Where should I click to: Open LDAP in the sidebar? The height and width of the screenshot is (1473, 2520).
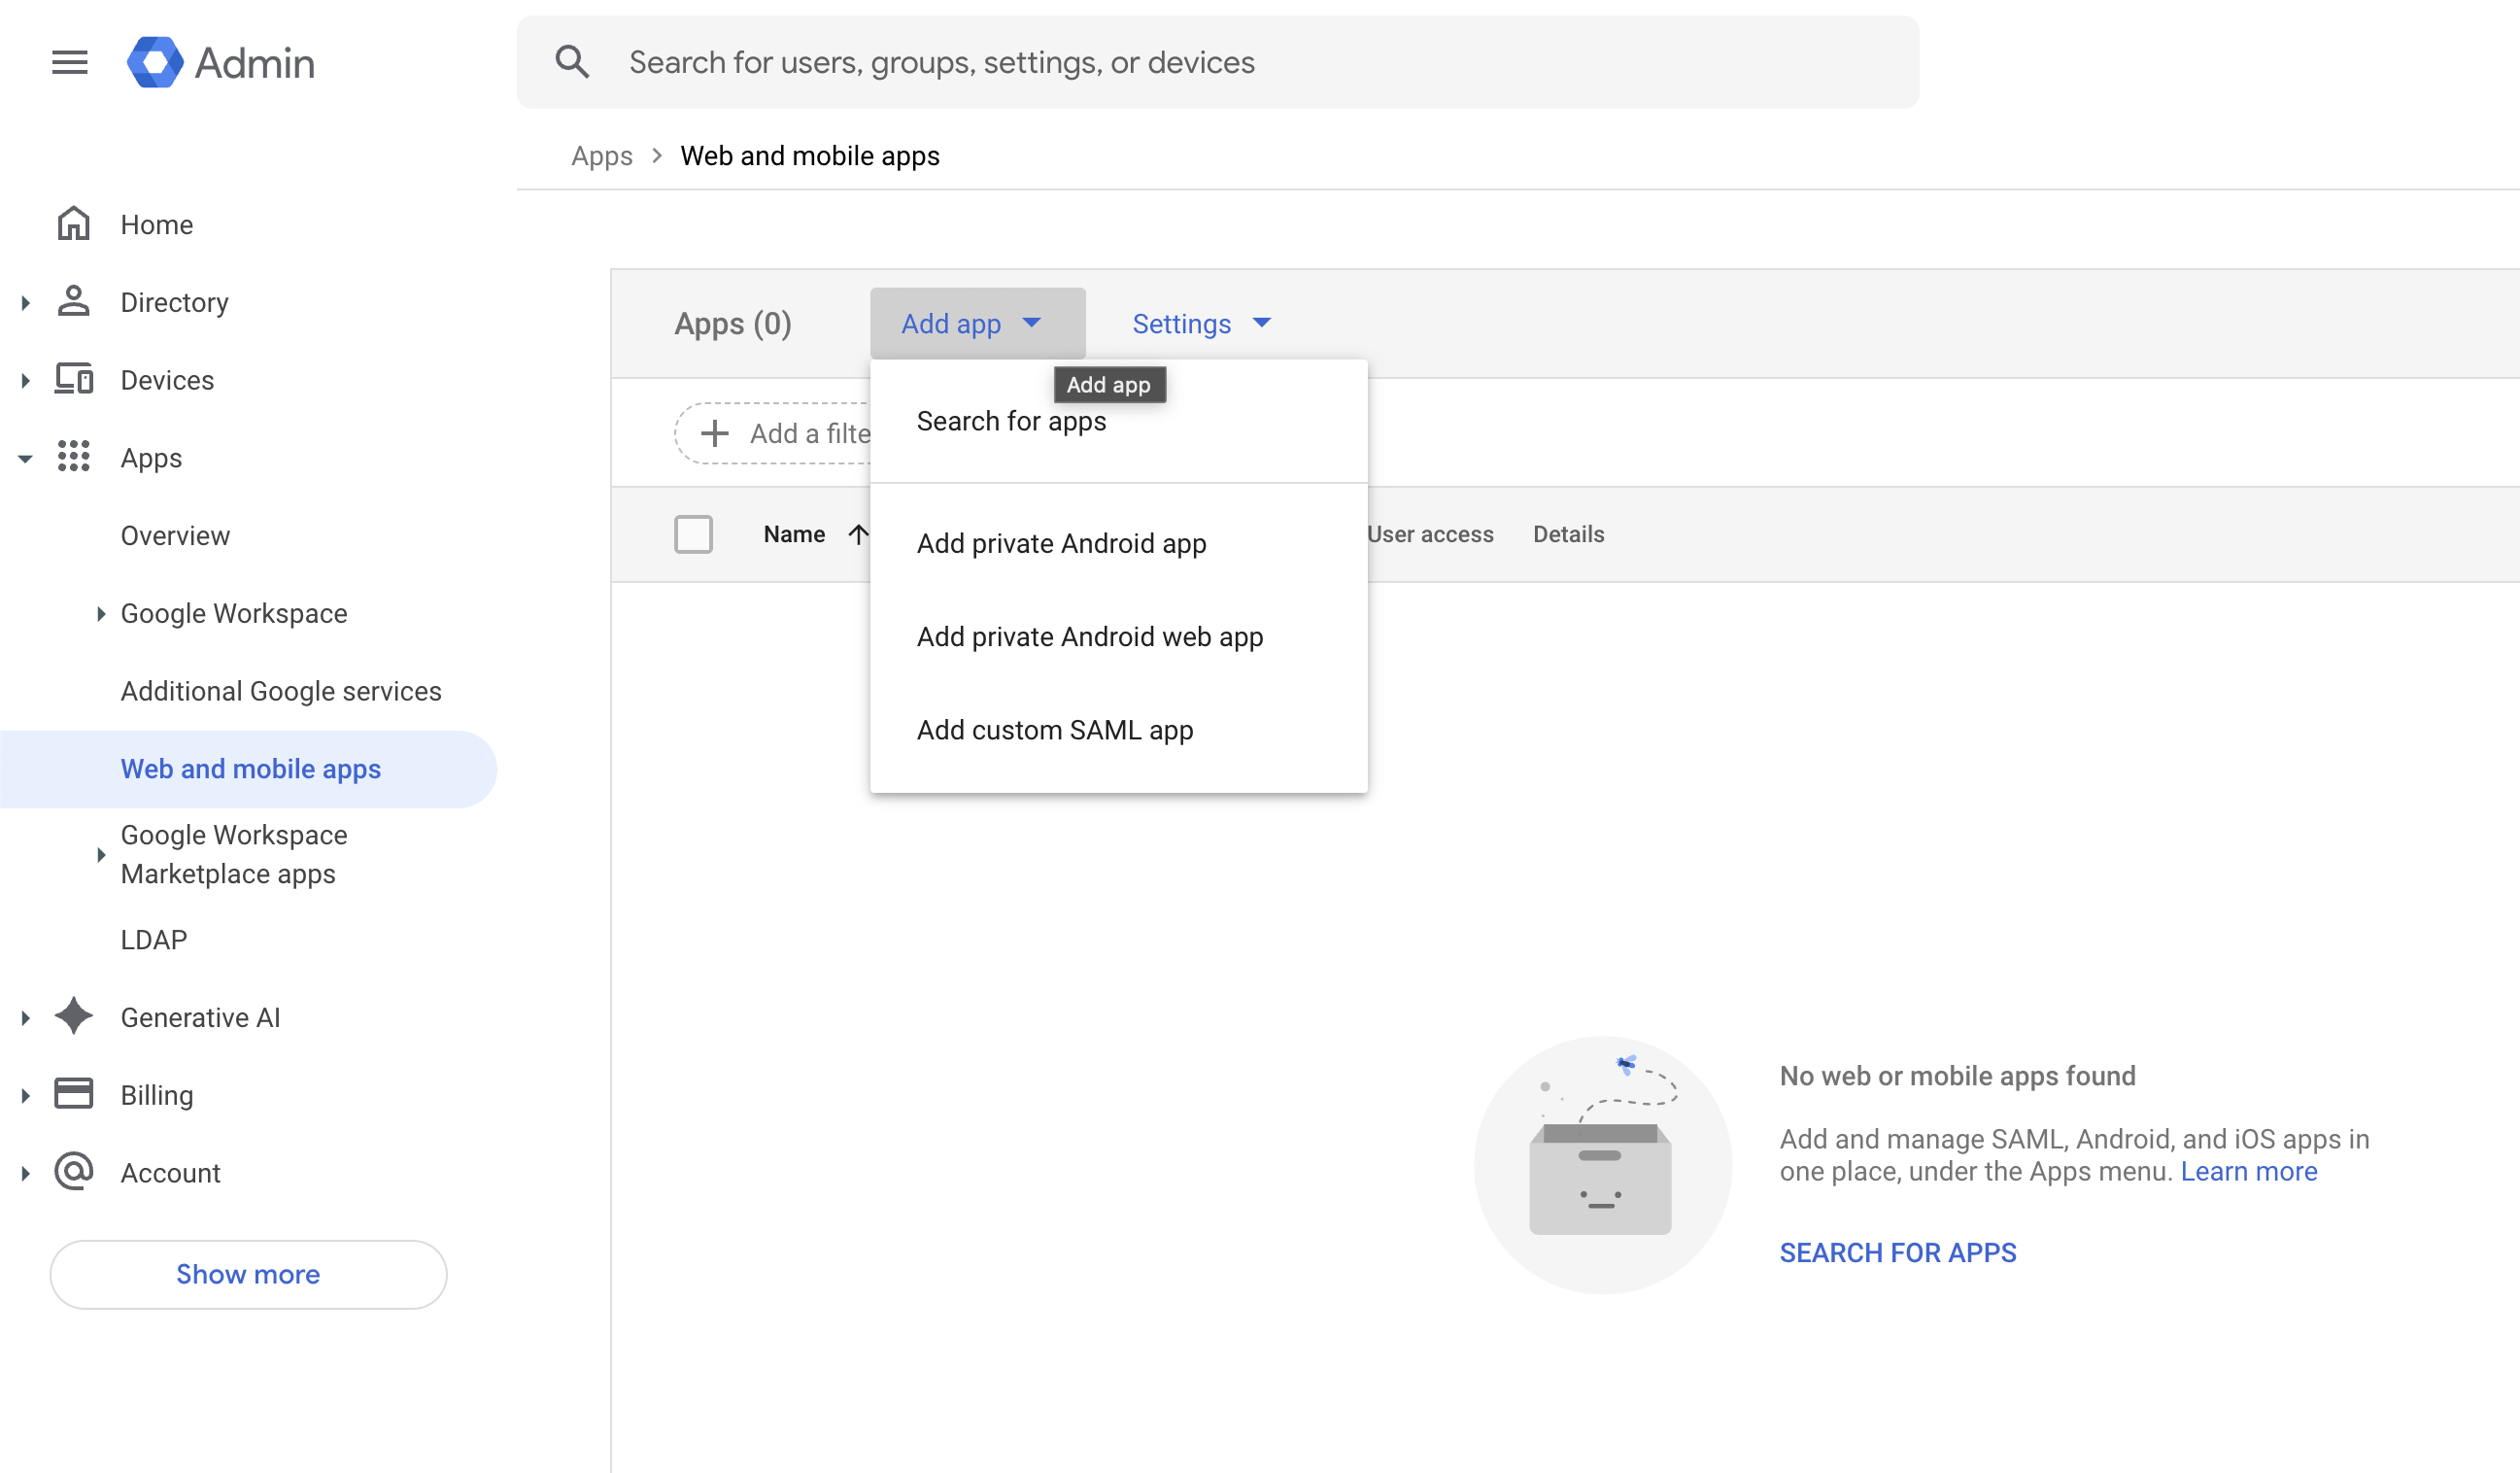[x=153, y=939]
